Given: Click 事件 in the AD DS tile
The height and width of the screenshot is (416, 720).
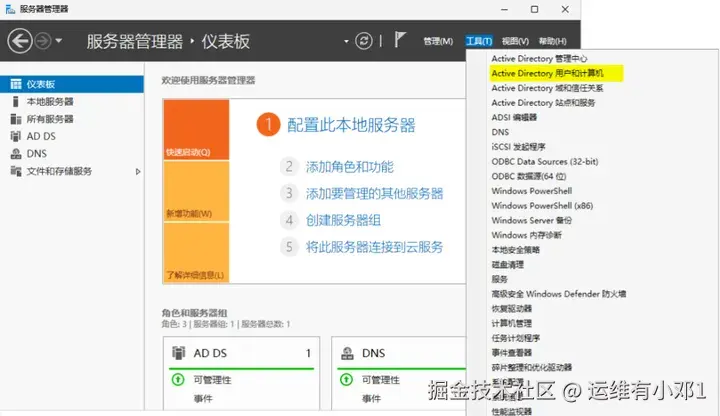Looking at the screenshot, I should 203,399.
